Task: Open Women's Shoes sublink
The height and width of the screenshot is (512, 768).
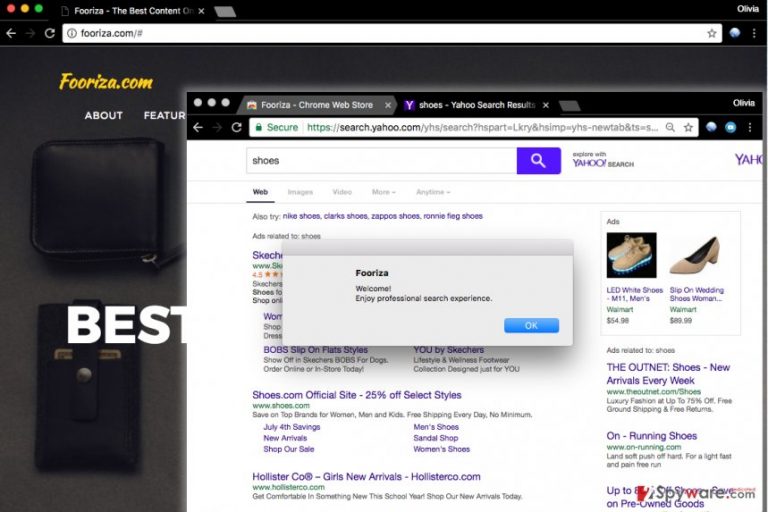Action: 441,449
